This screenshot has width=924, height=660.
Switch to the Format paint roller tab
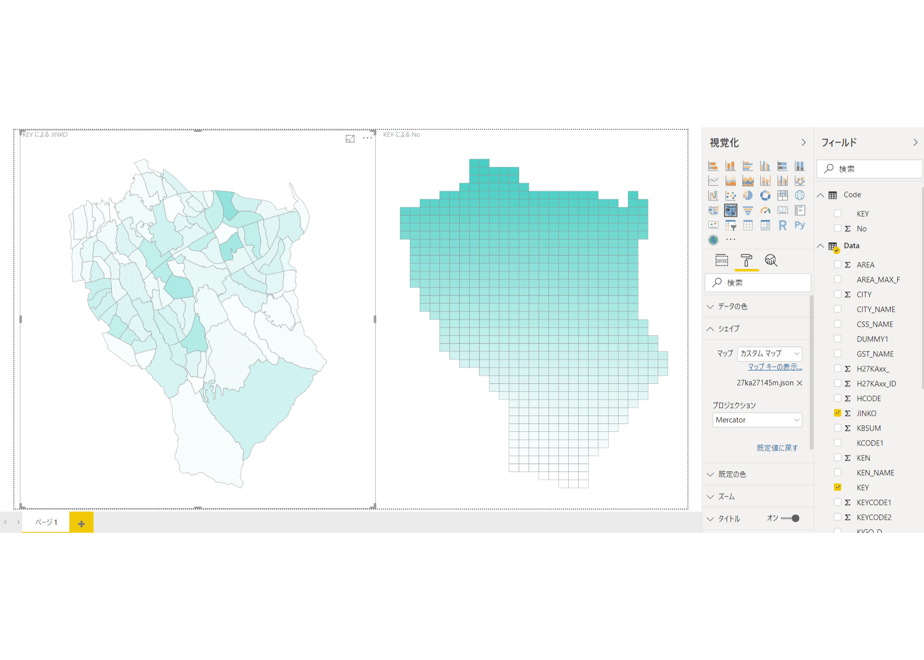(x=746, y=260)
